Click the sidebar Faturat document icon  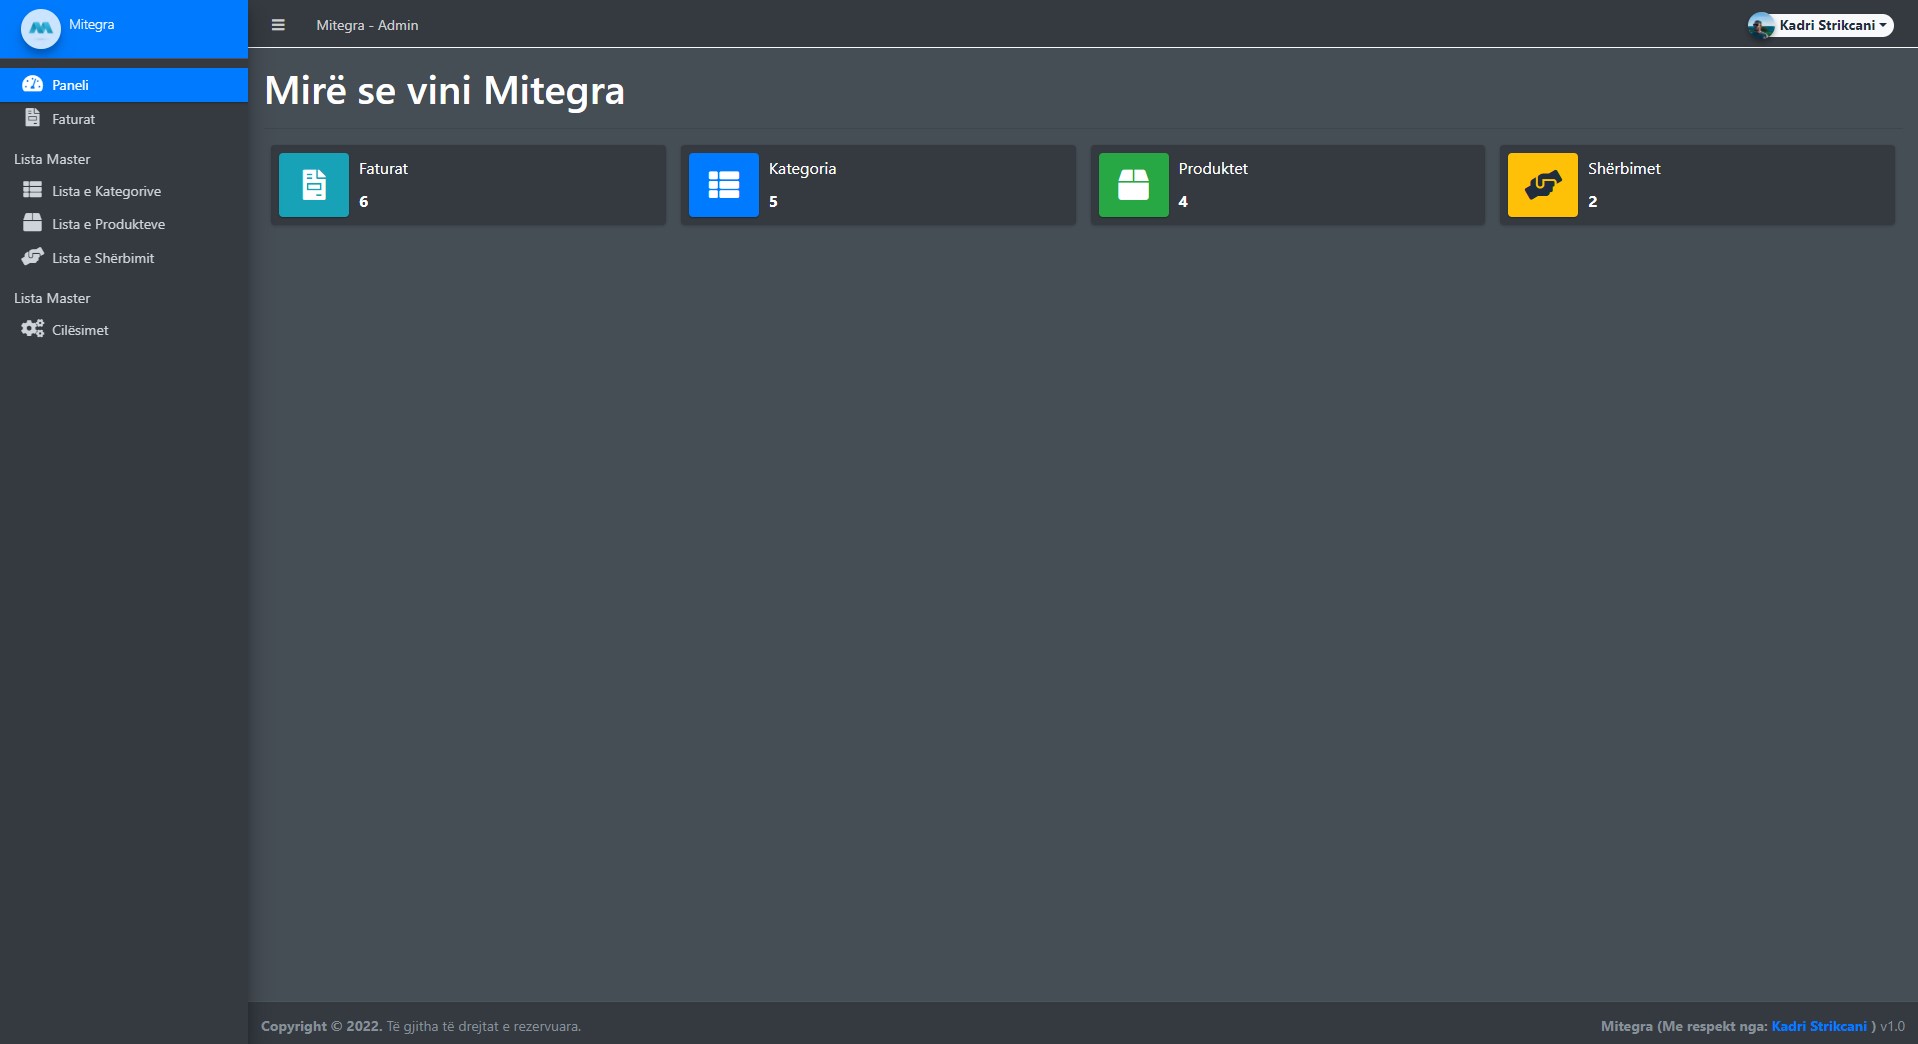[32, 118]
